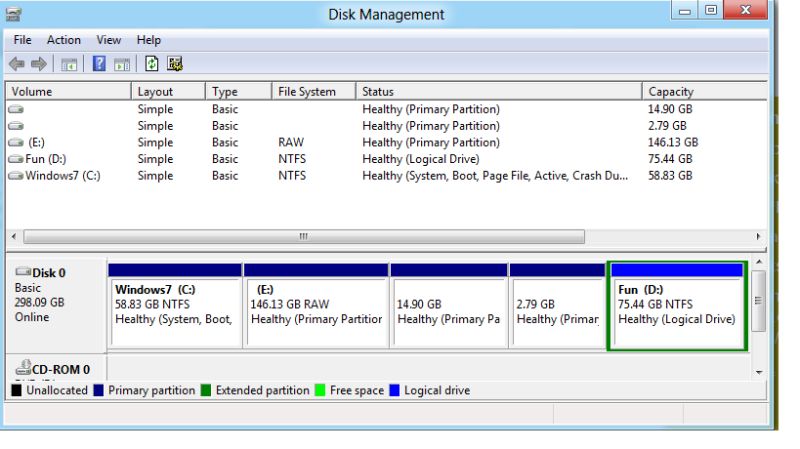Viewport: 800px width, 449px height.
Task: Sort by the Status column header
Action: (x=498, y=91)
